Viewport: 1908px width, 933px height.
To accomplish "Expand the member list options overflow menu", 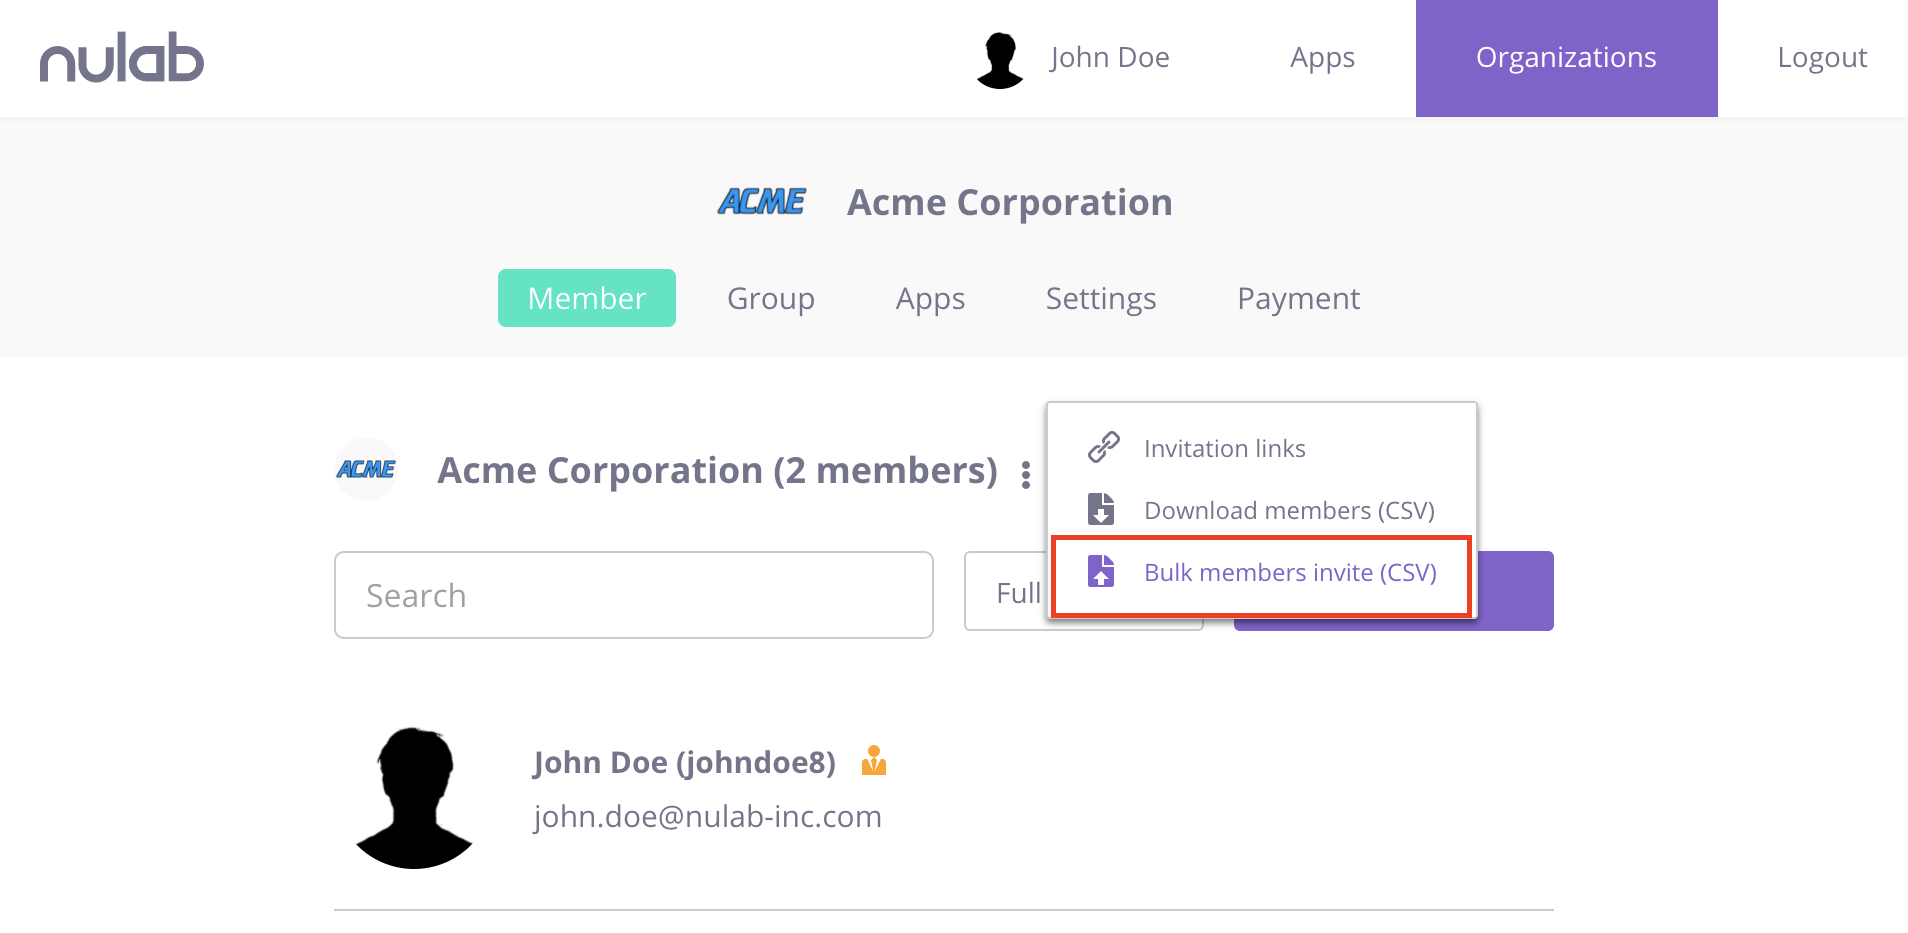I will pos(1026,474).
